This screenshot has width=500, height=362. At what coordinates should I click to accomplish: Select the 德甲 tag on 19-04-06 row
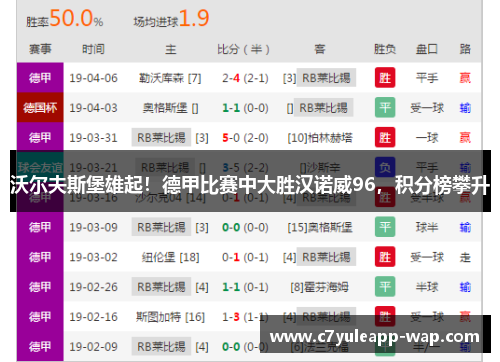(40, 78)
